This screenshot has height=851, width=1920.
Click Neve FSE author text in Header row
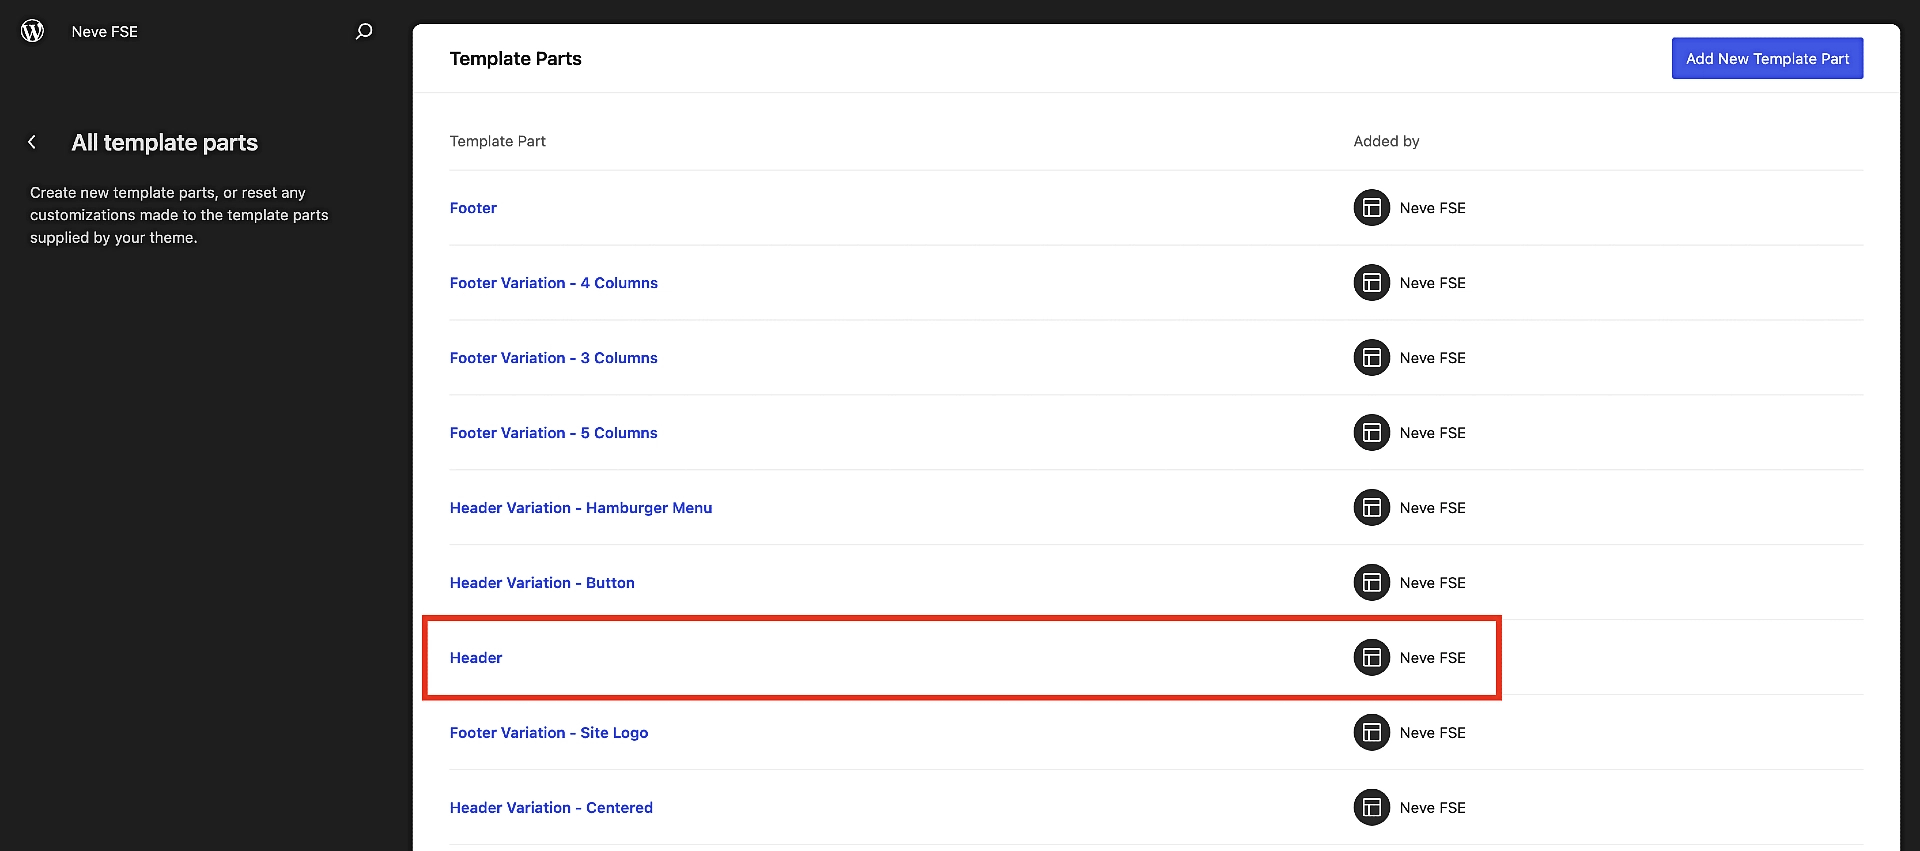click(x=1432, y=658)
